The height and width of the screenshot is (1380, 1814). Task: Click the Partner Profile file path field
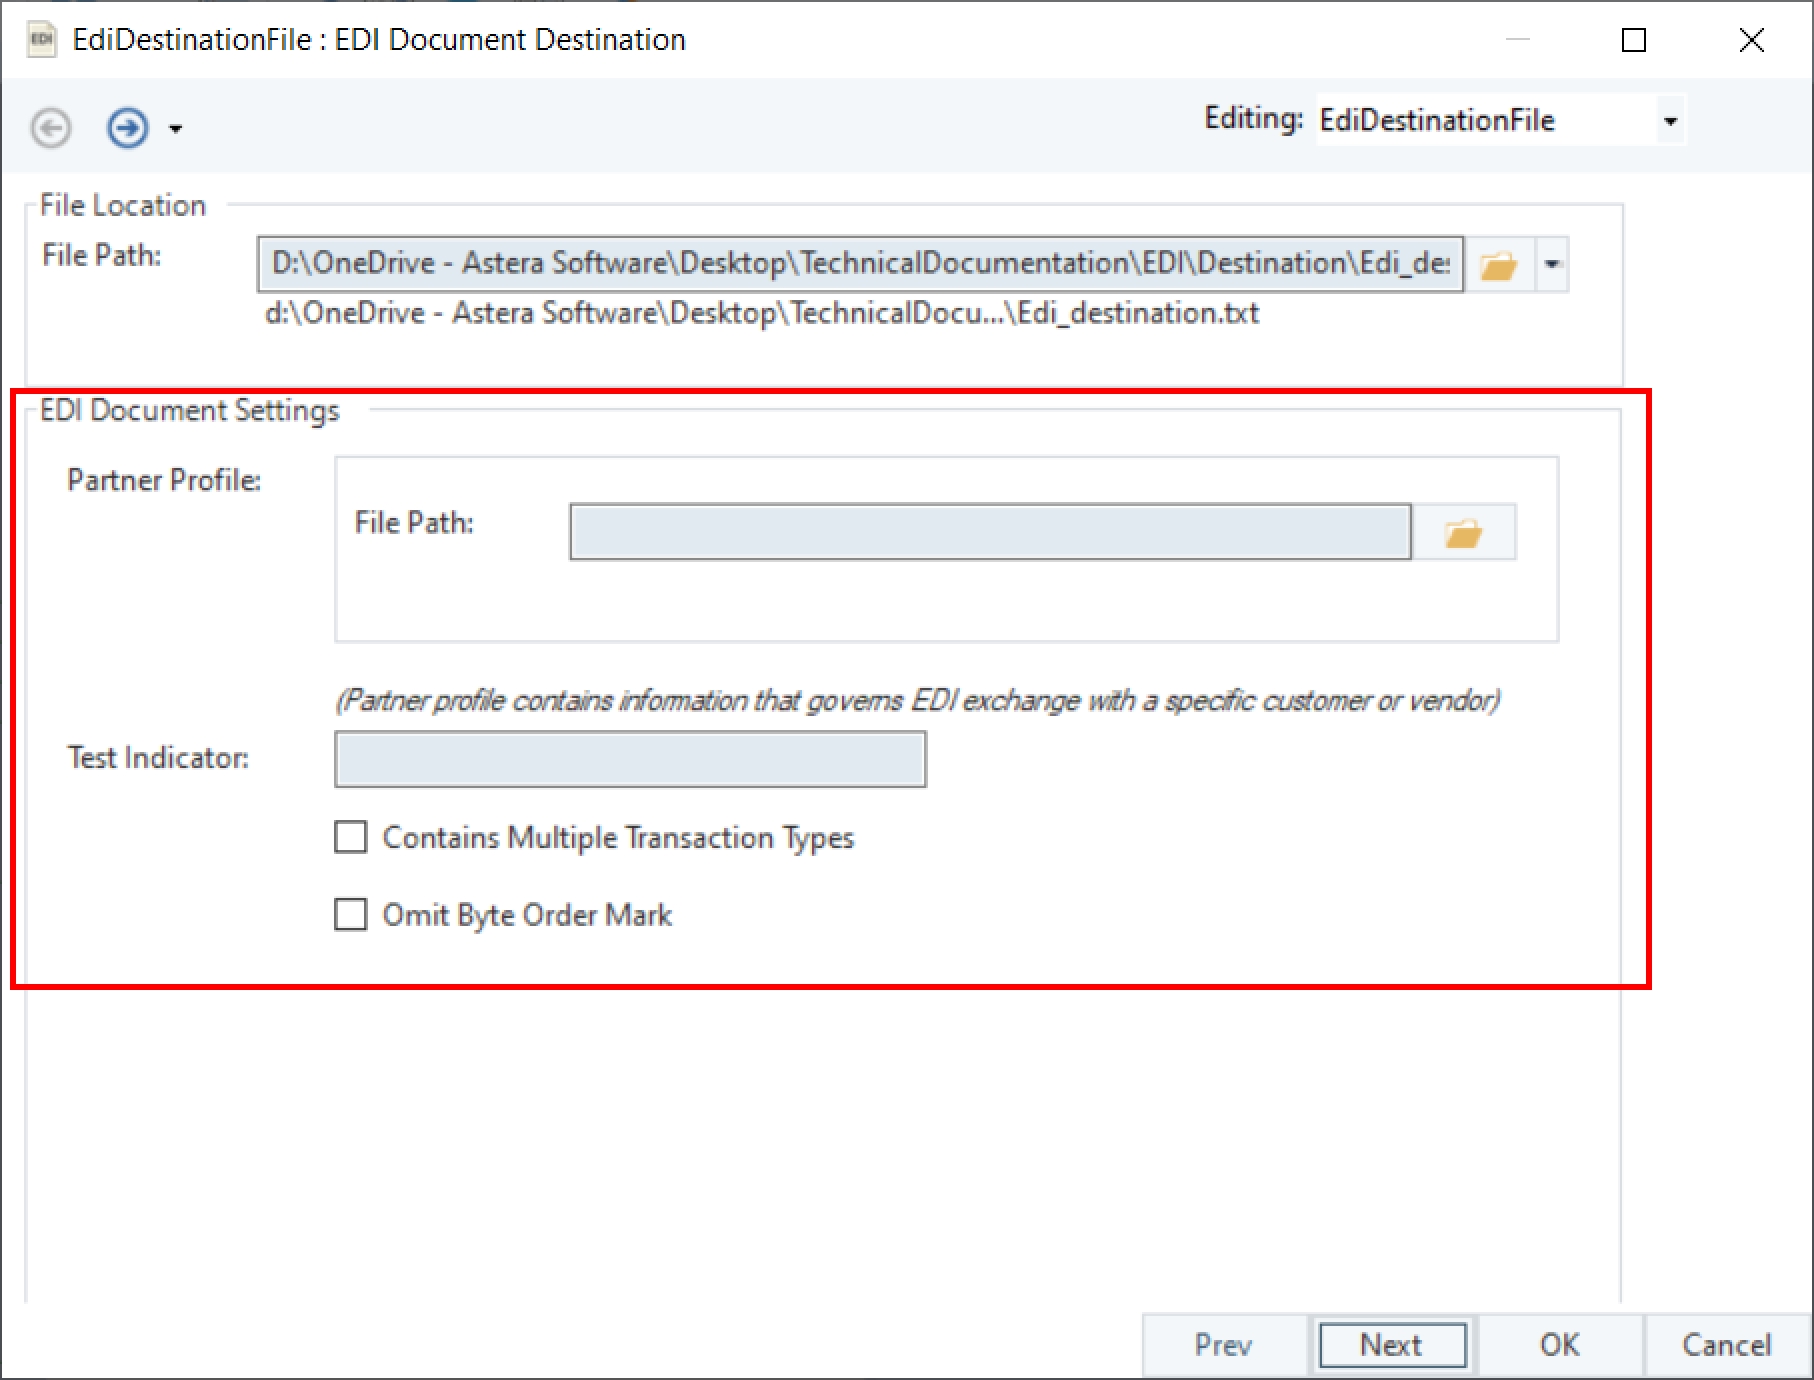(x=990, y=532)
